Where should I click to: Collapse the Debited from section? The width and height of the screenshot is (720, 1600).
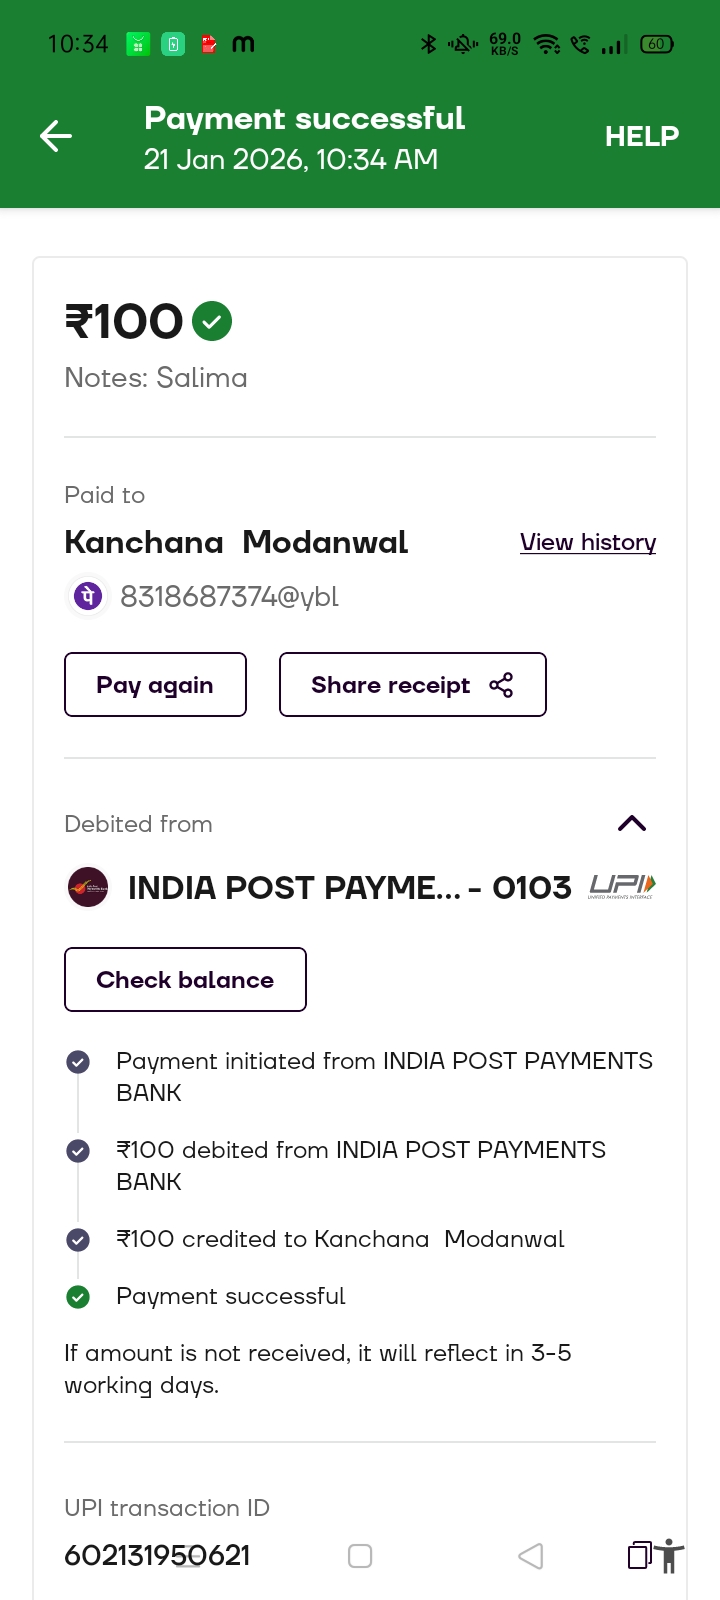[x=632, y=824]
